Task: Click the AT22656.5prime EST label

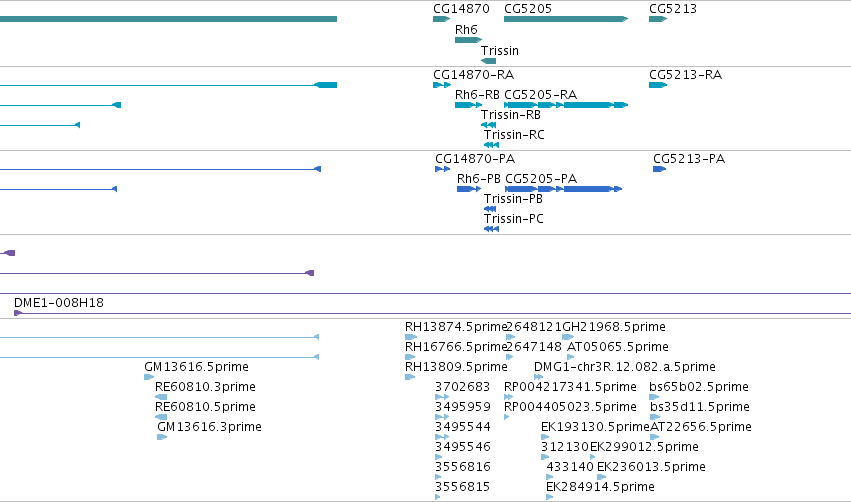Action: tap(701, 427)
